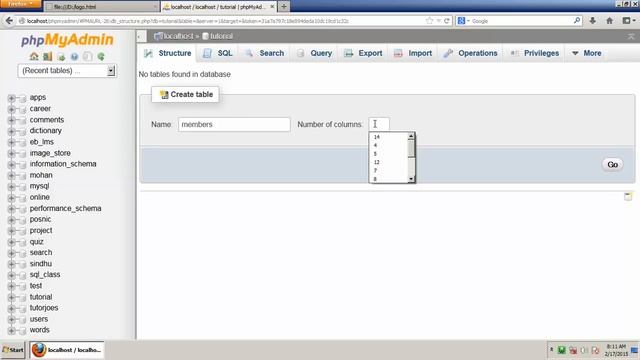Expand the apps database node
This screenshot has width=640, height=360.
click(11, 98)
